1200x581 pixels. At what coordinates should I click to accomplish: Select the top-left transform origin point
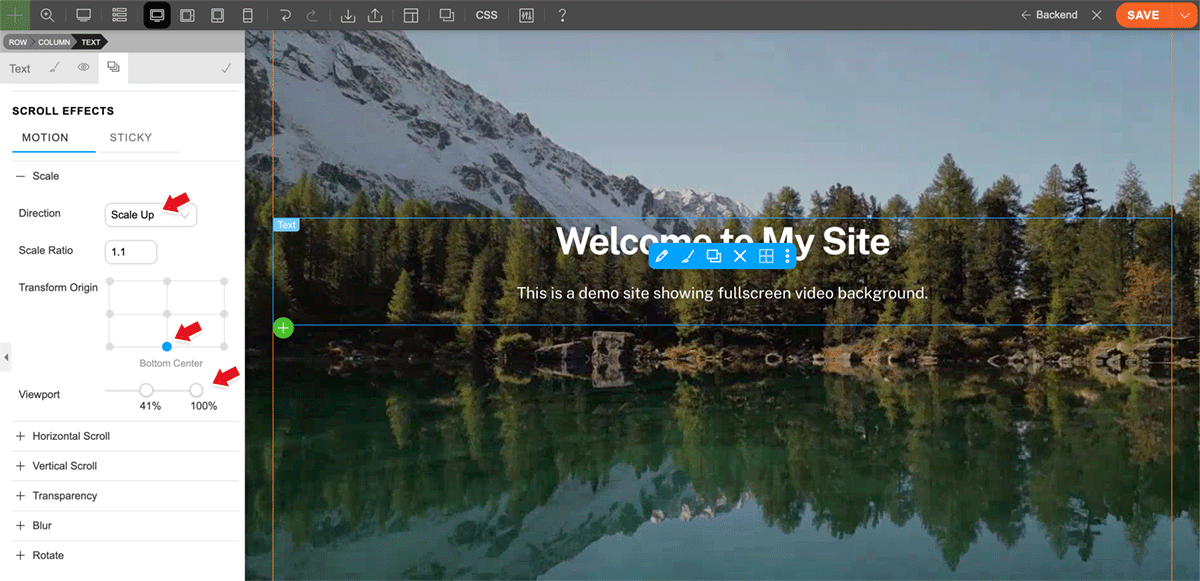110,282
